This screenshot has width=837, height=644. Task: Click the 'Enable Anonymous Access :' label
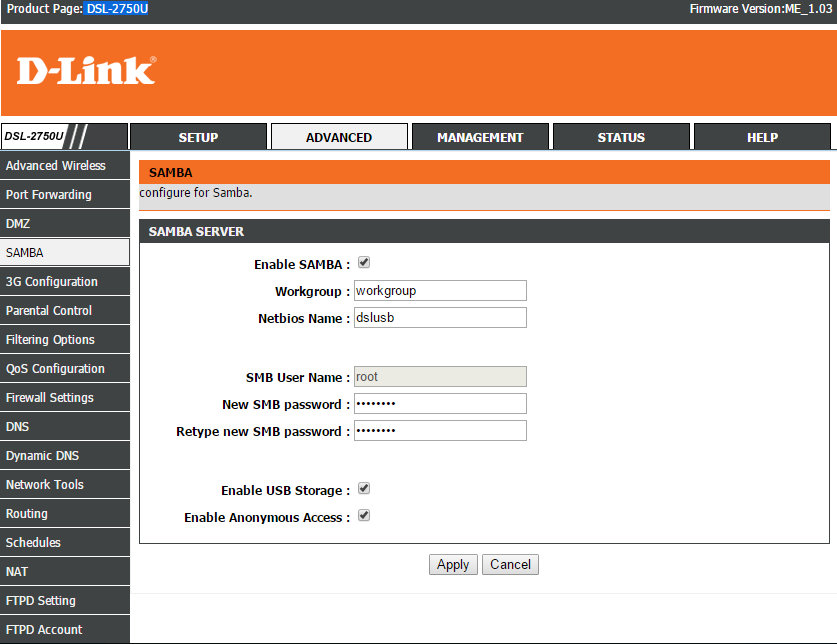click(x=267, y=517)
